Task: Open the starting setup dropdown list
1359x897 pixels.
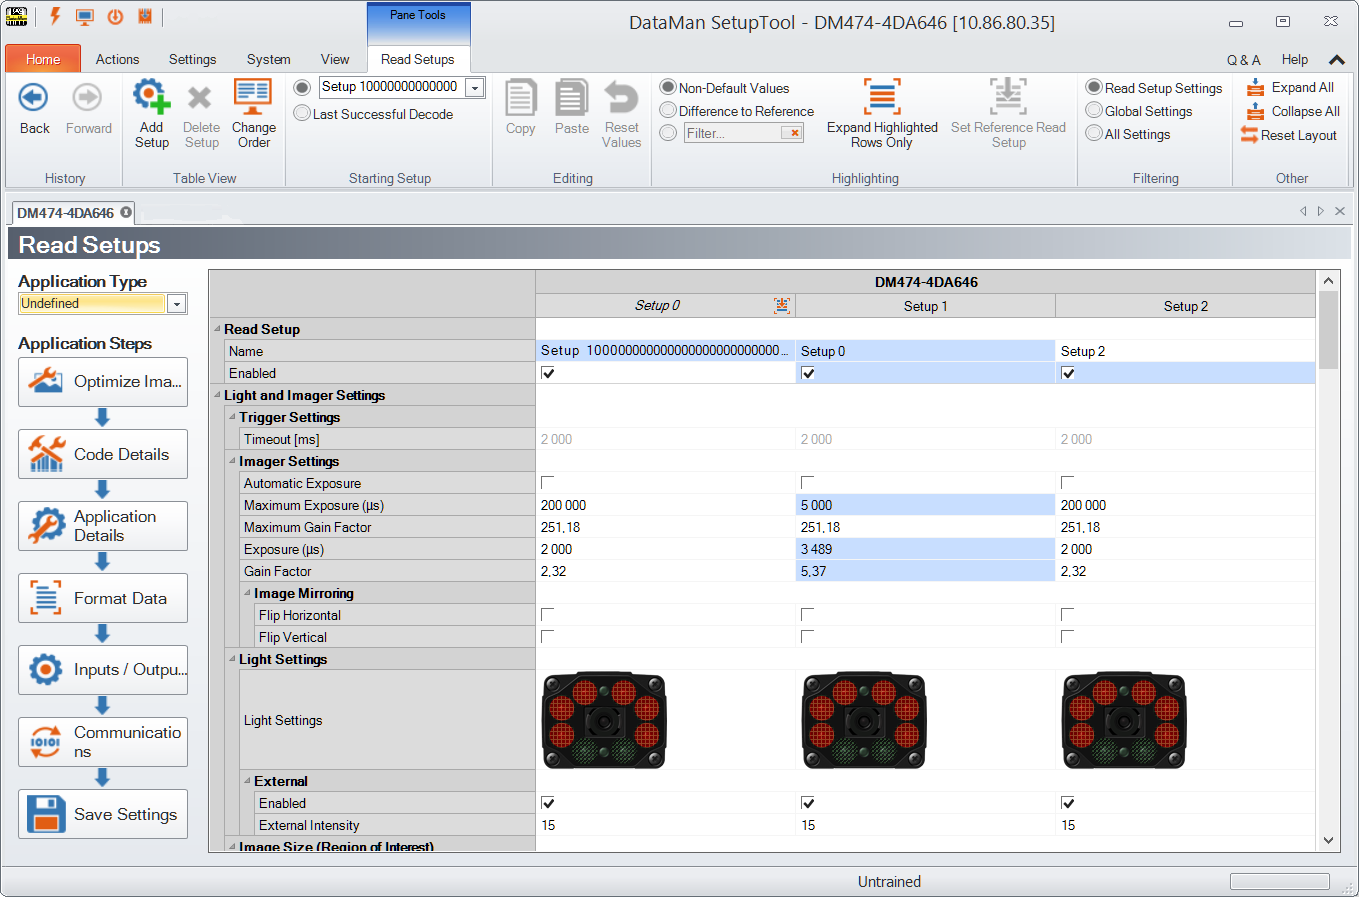Action: pyautogui.click(x=476, y=88)
